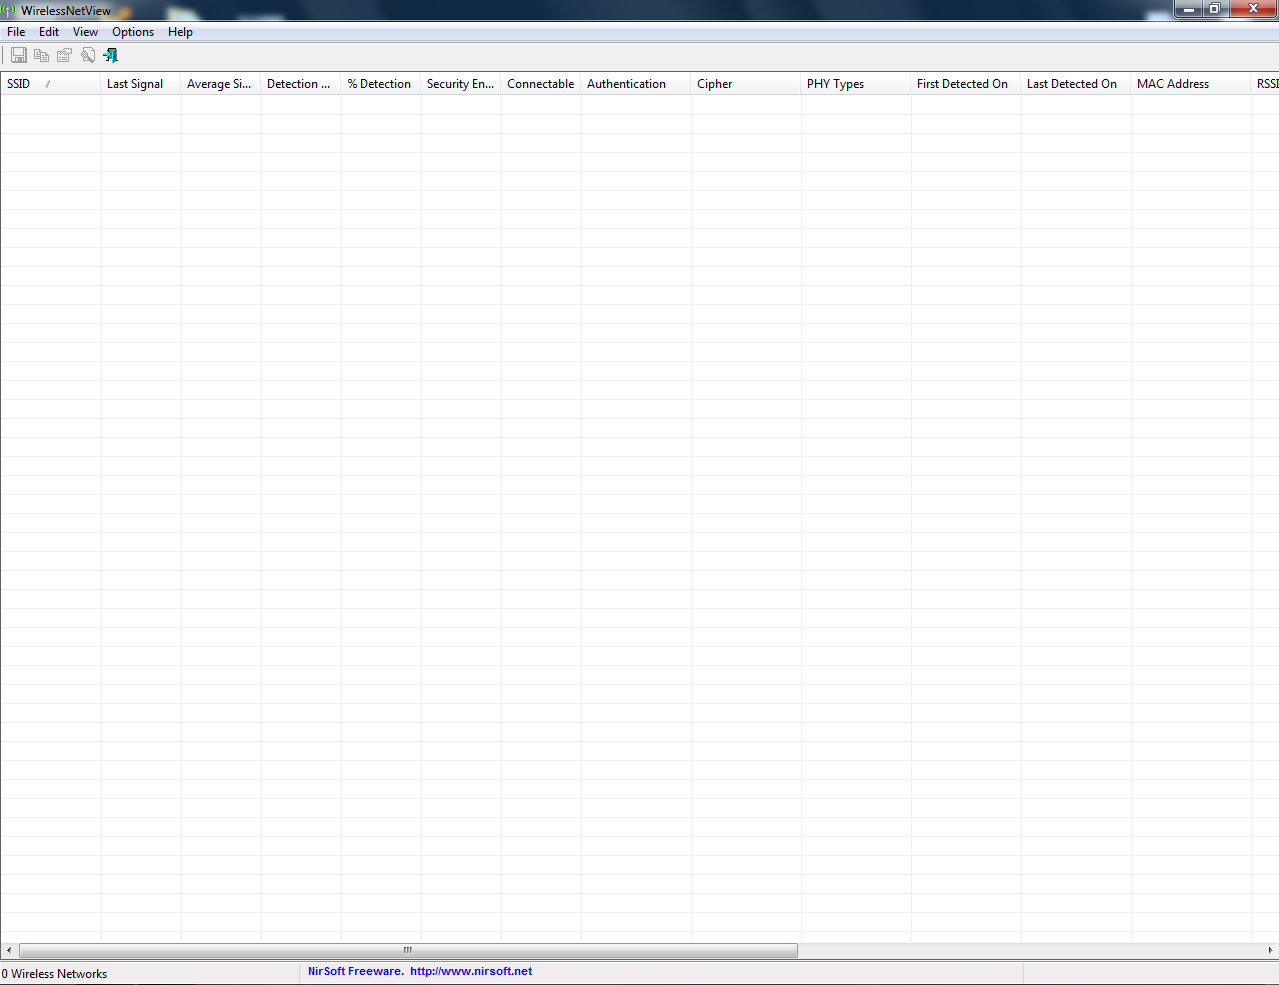Sort by PHY Types column header
The height and width of the screenshot is (985, 1279).
click(856, 84)
